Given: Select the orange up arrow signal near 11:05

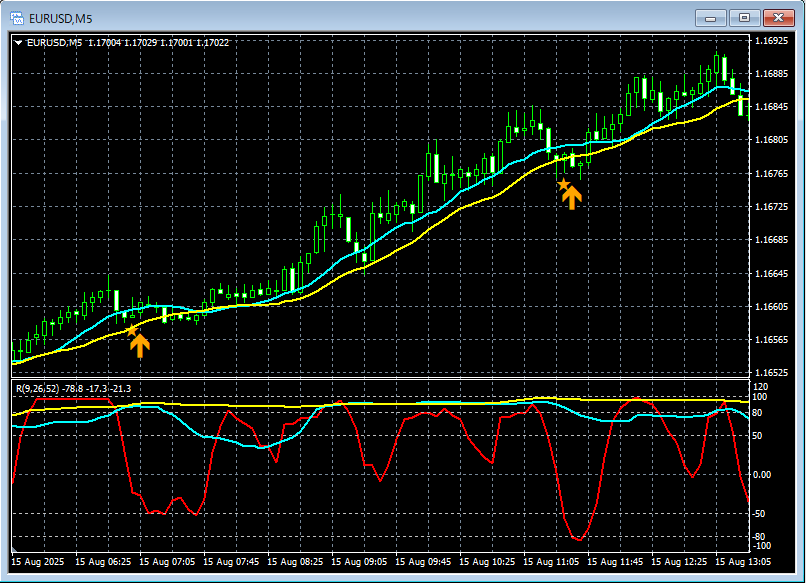Looking at the screenshot, I should (x=571, y=197).
